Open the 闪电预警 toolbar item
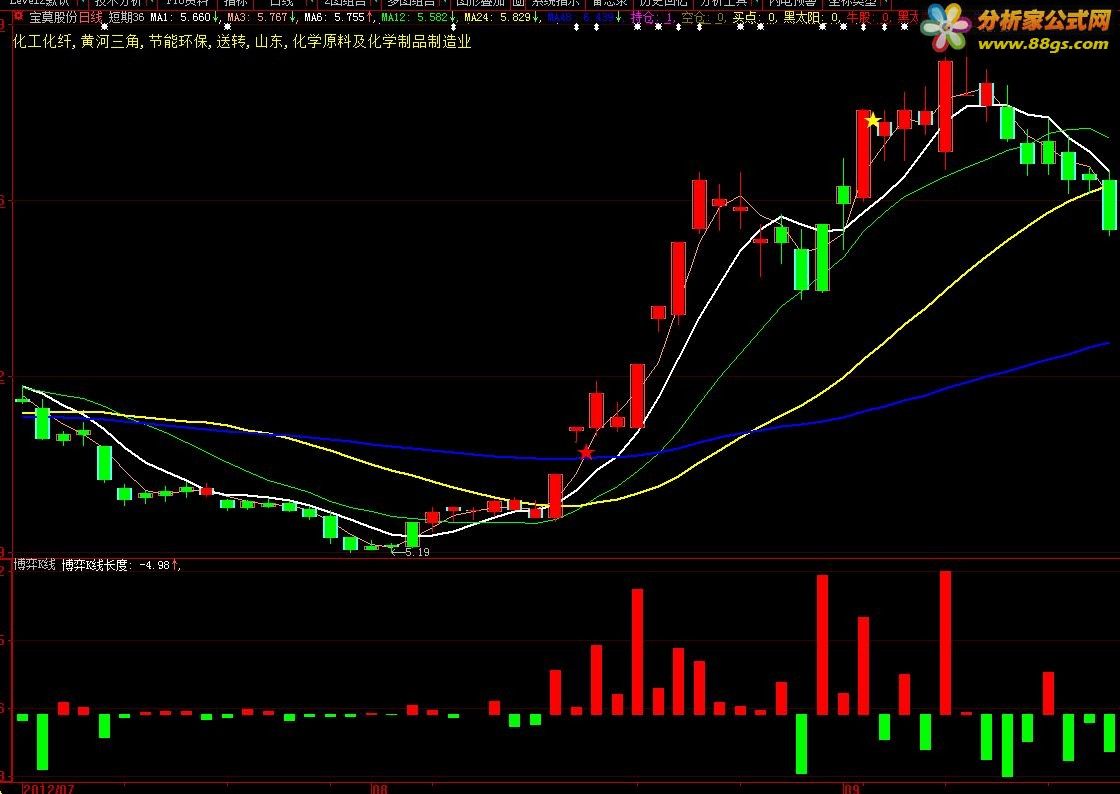This screenshot has height=794, width=1120. (x=791, y=3)
